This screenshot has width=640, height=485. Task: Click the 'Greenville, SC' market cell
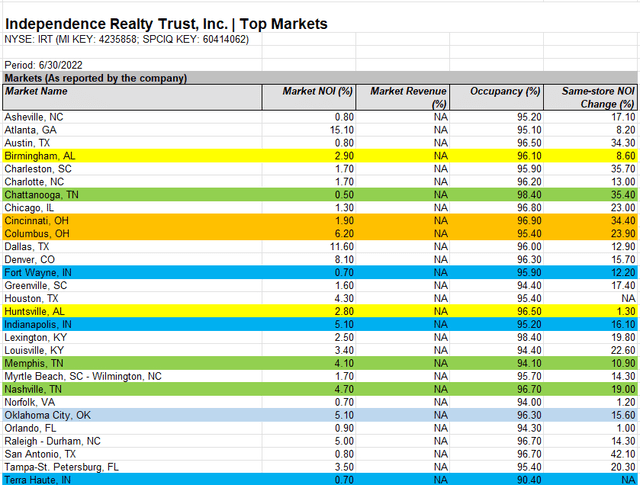coord(132,285)
